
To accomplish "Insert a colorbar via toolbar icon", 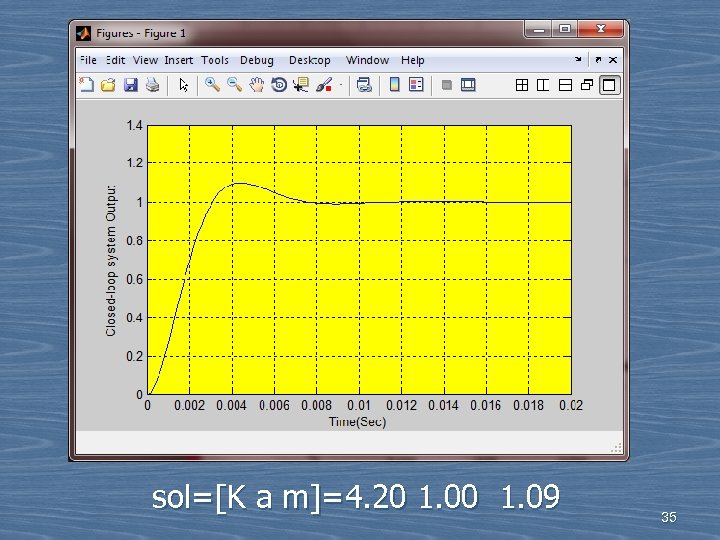I will click(x=394, y=84).
